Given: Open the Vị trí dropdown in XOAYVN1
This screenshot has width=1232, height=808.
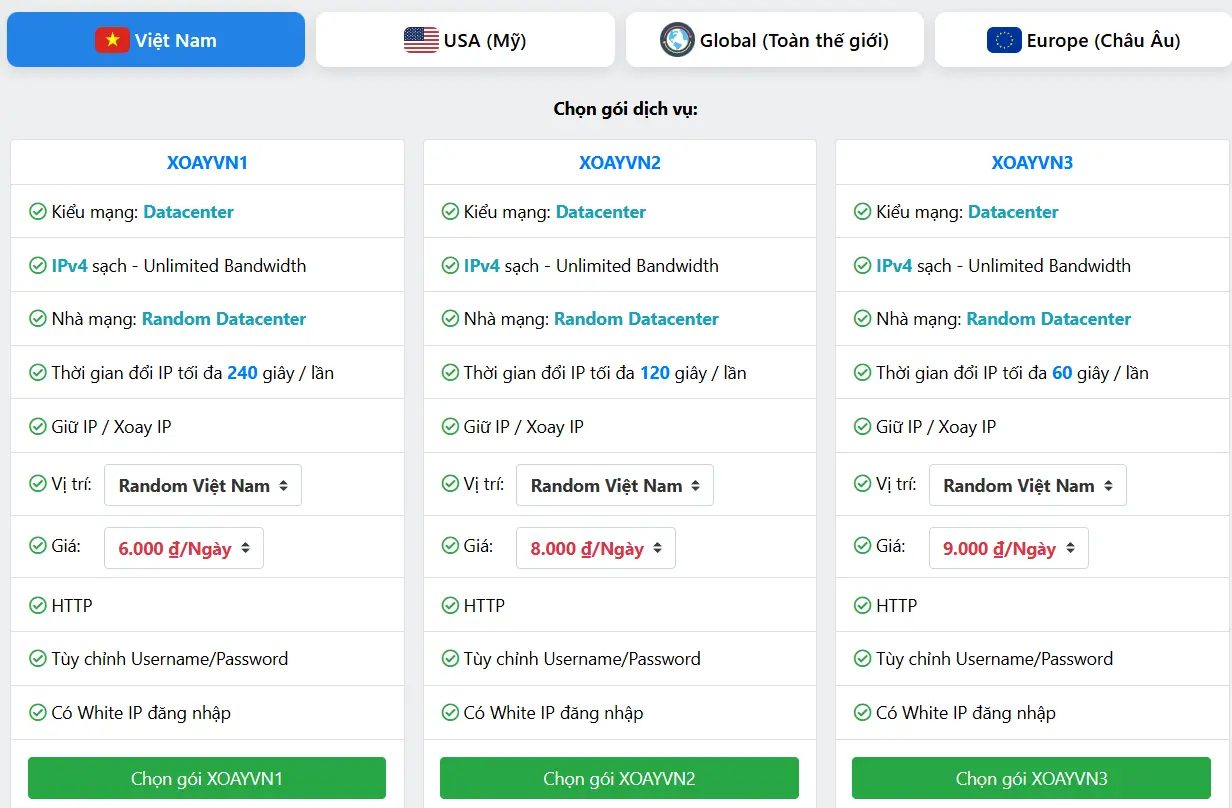Looking at the screenshot, I should point(202,484).
